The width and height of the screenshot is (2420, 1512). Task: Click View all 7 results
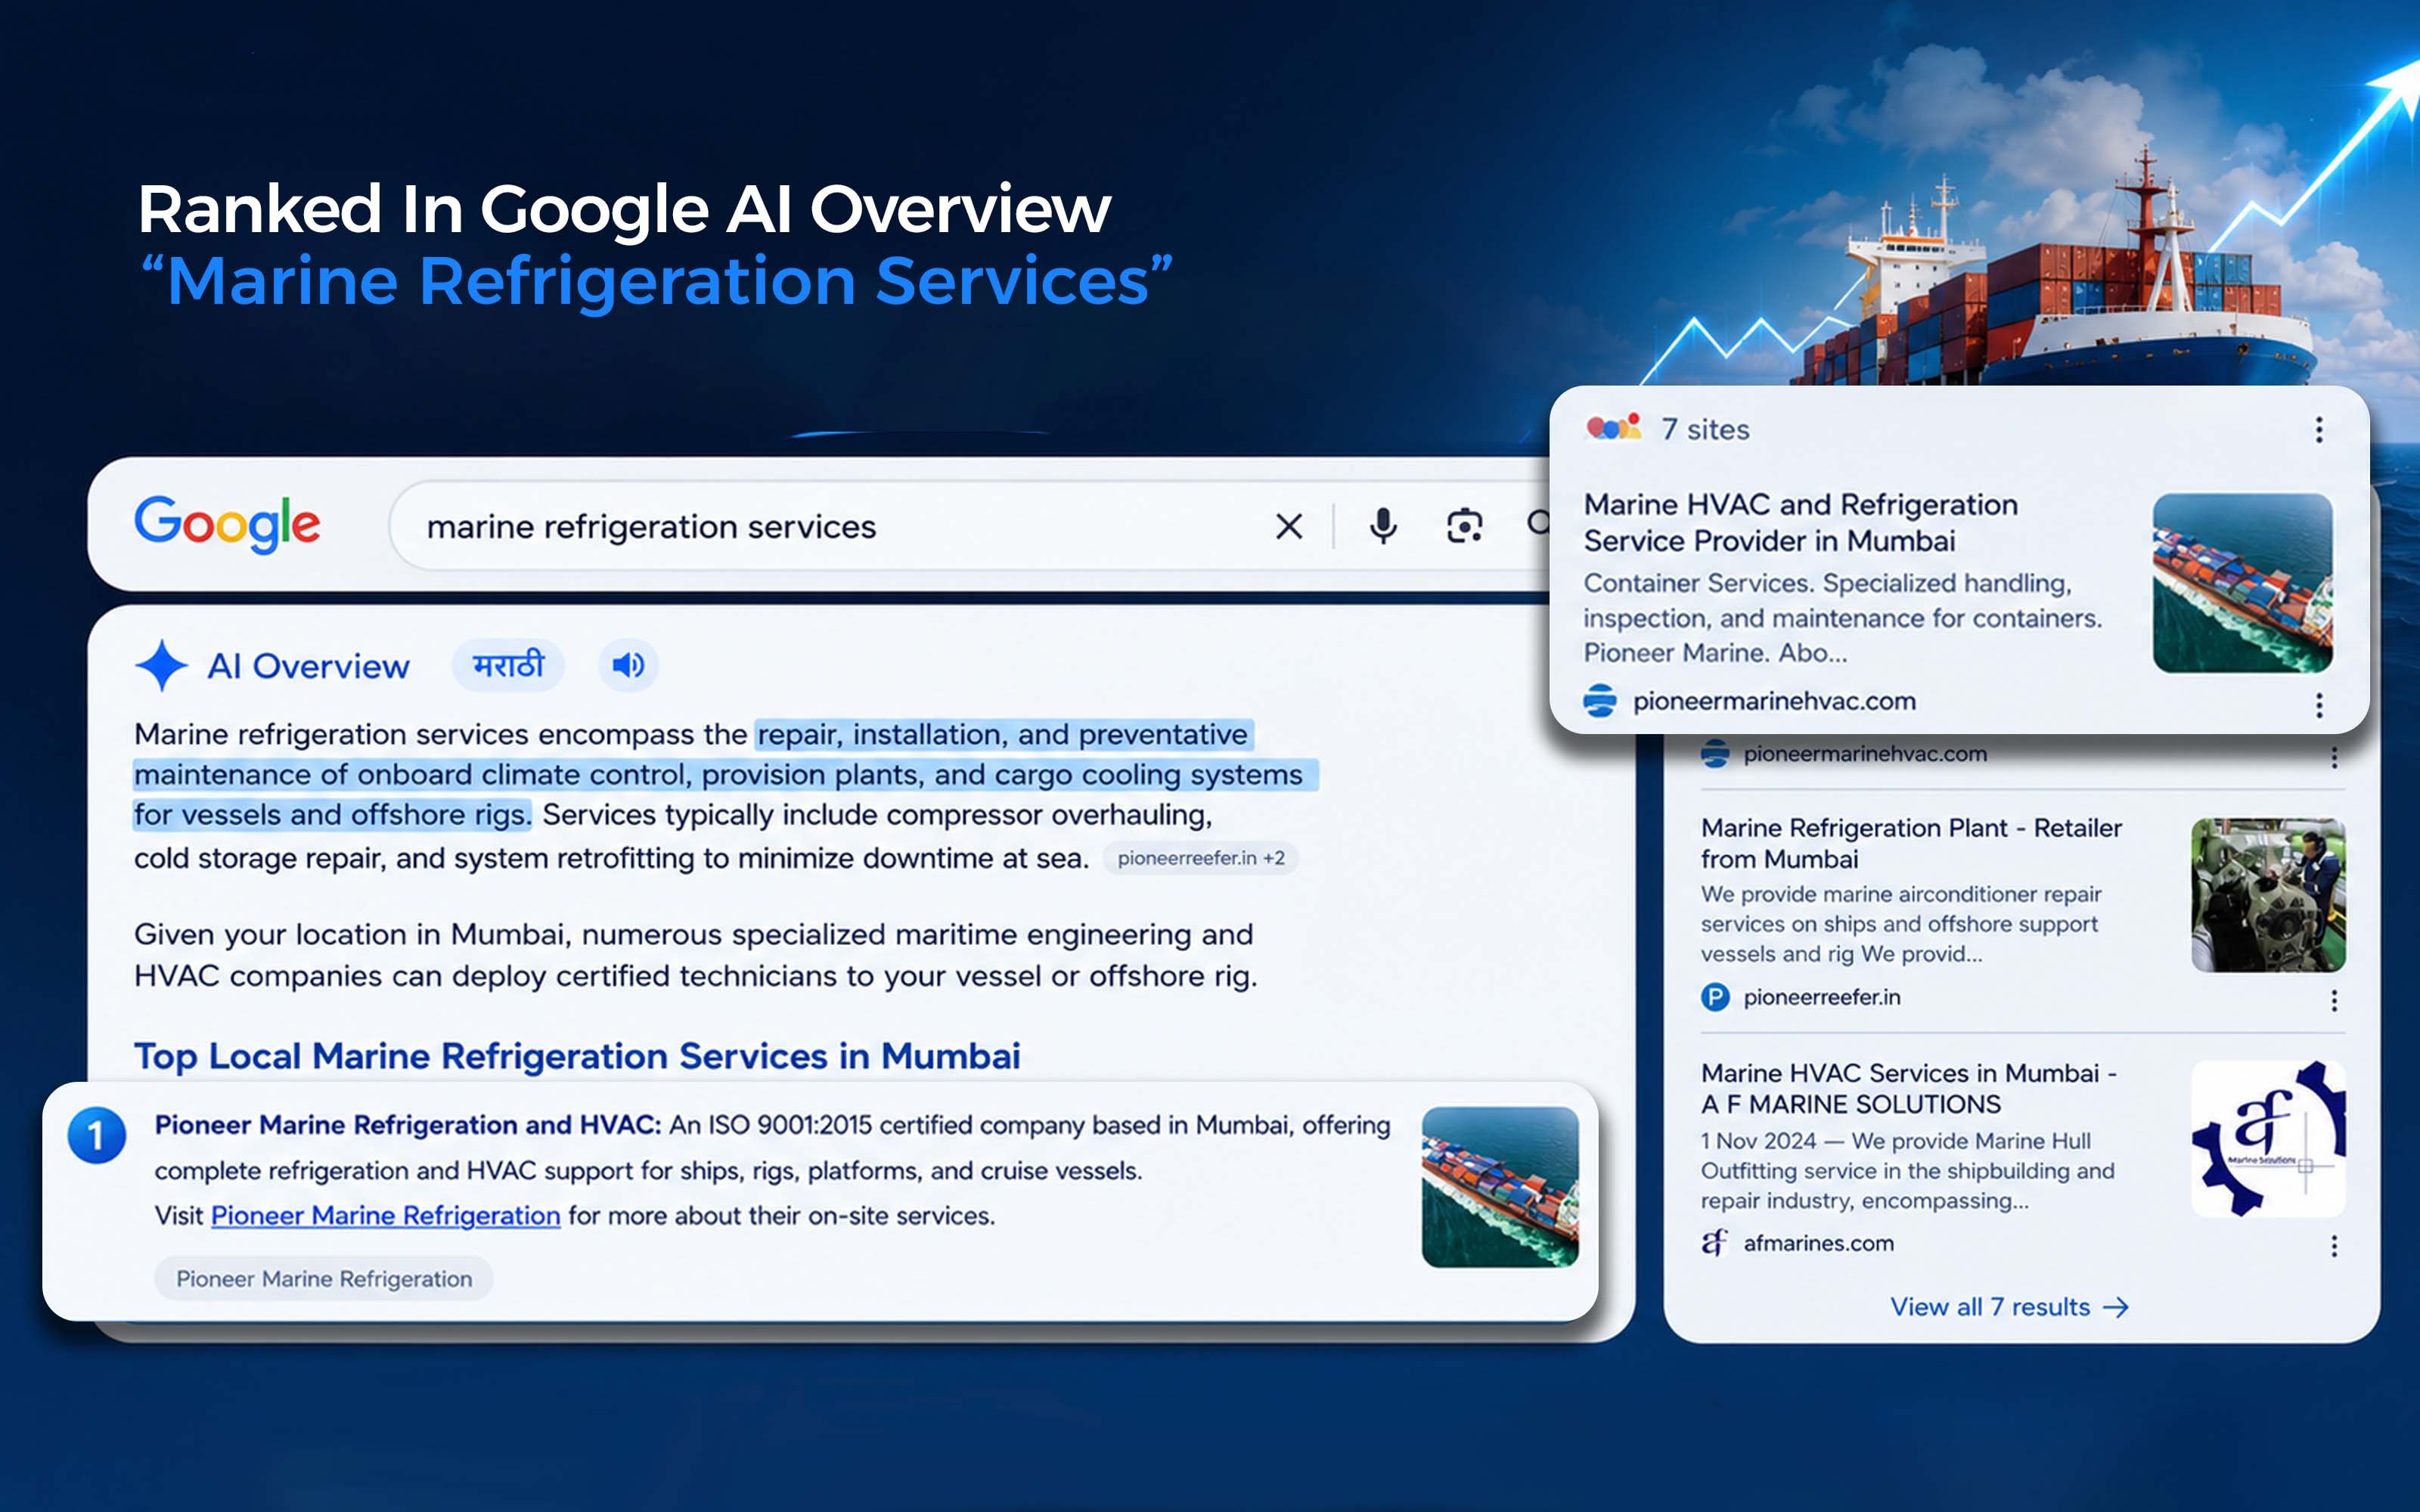click(x=2009, y=1307)
